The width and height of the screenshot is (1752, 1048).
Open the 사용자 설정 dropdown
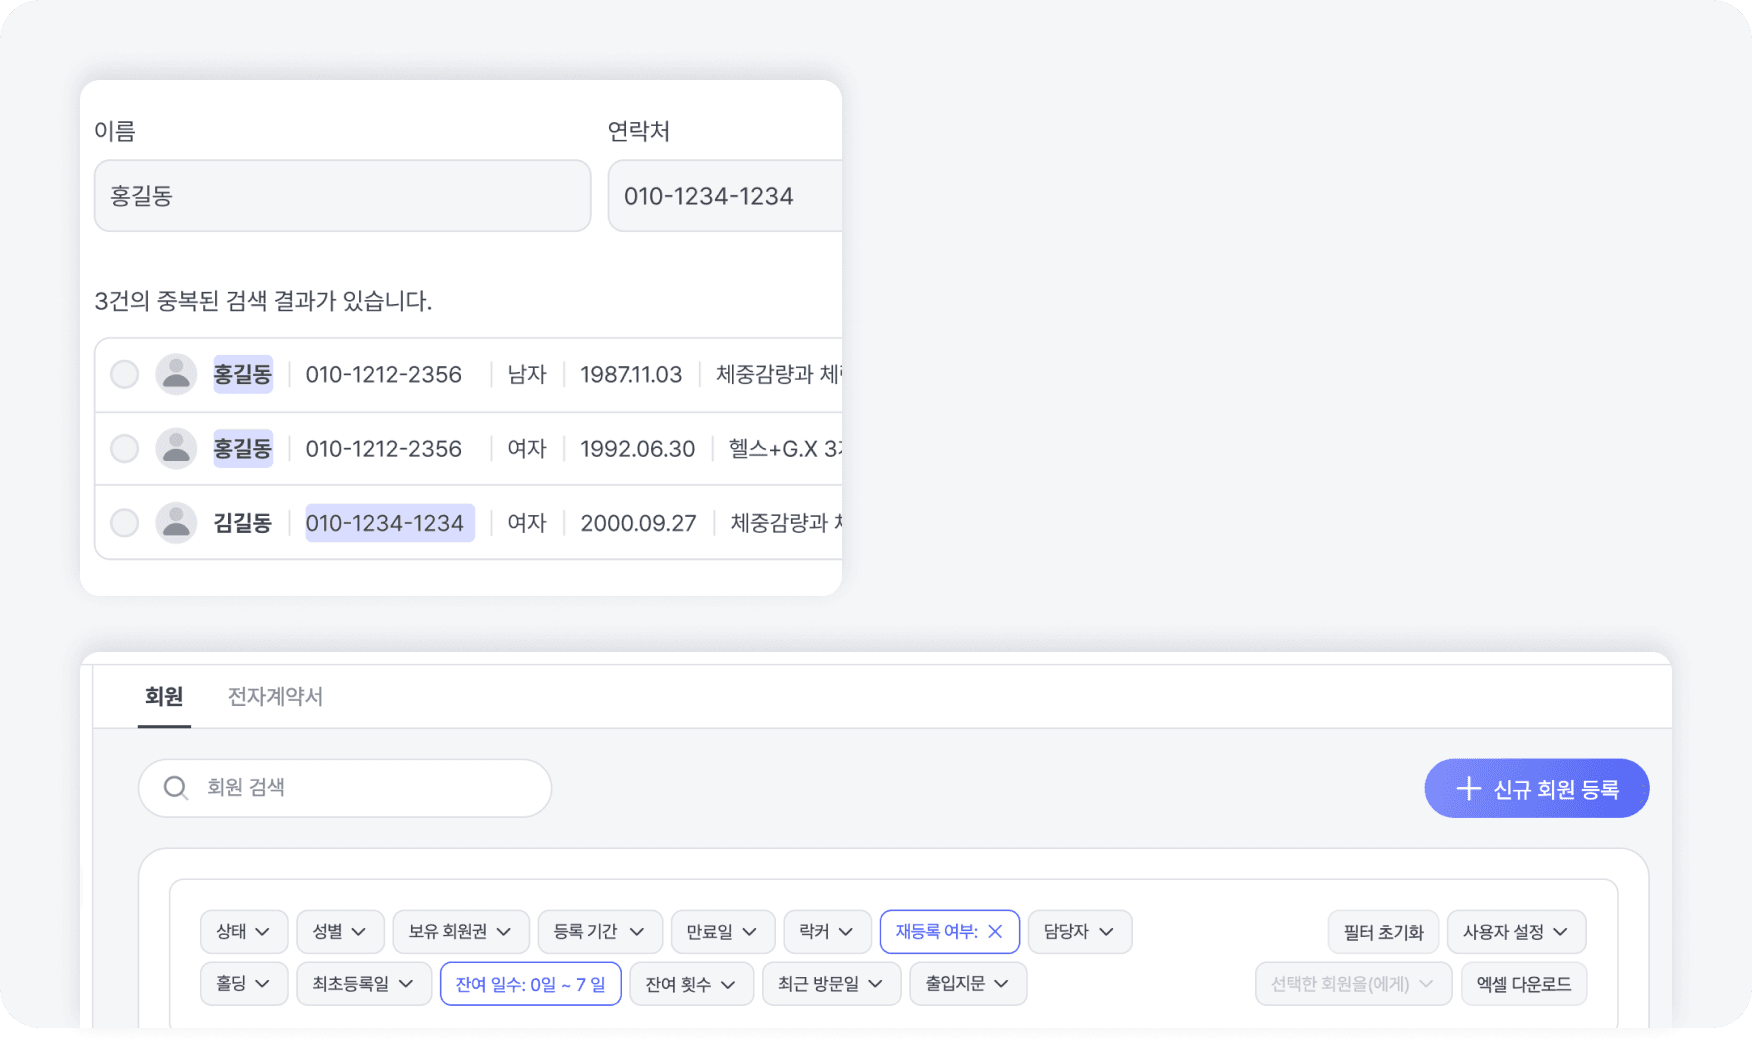coord(1517,931)
